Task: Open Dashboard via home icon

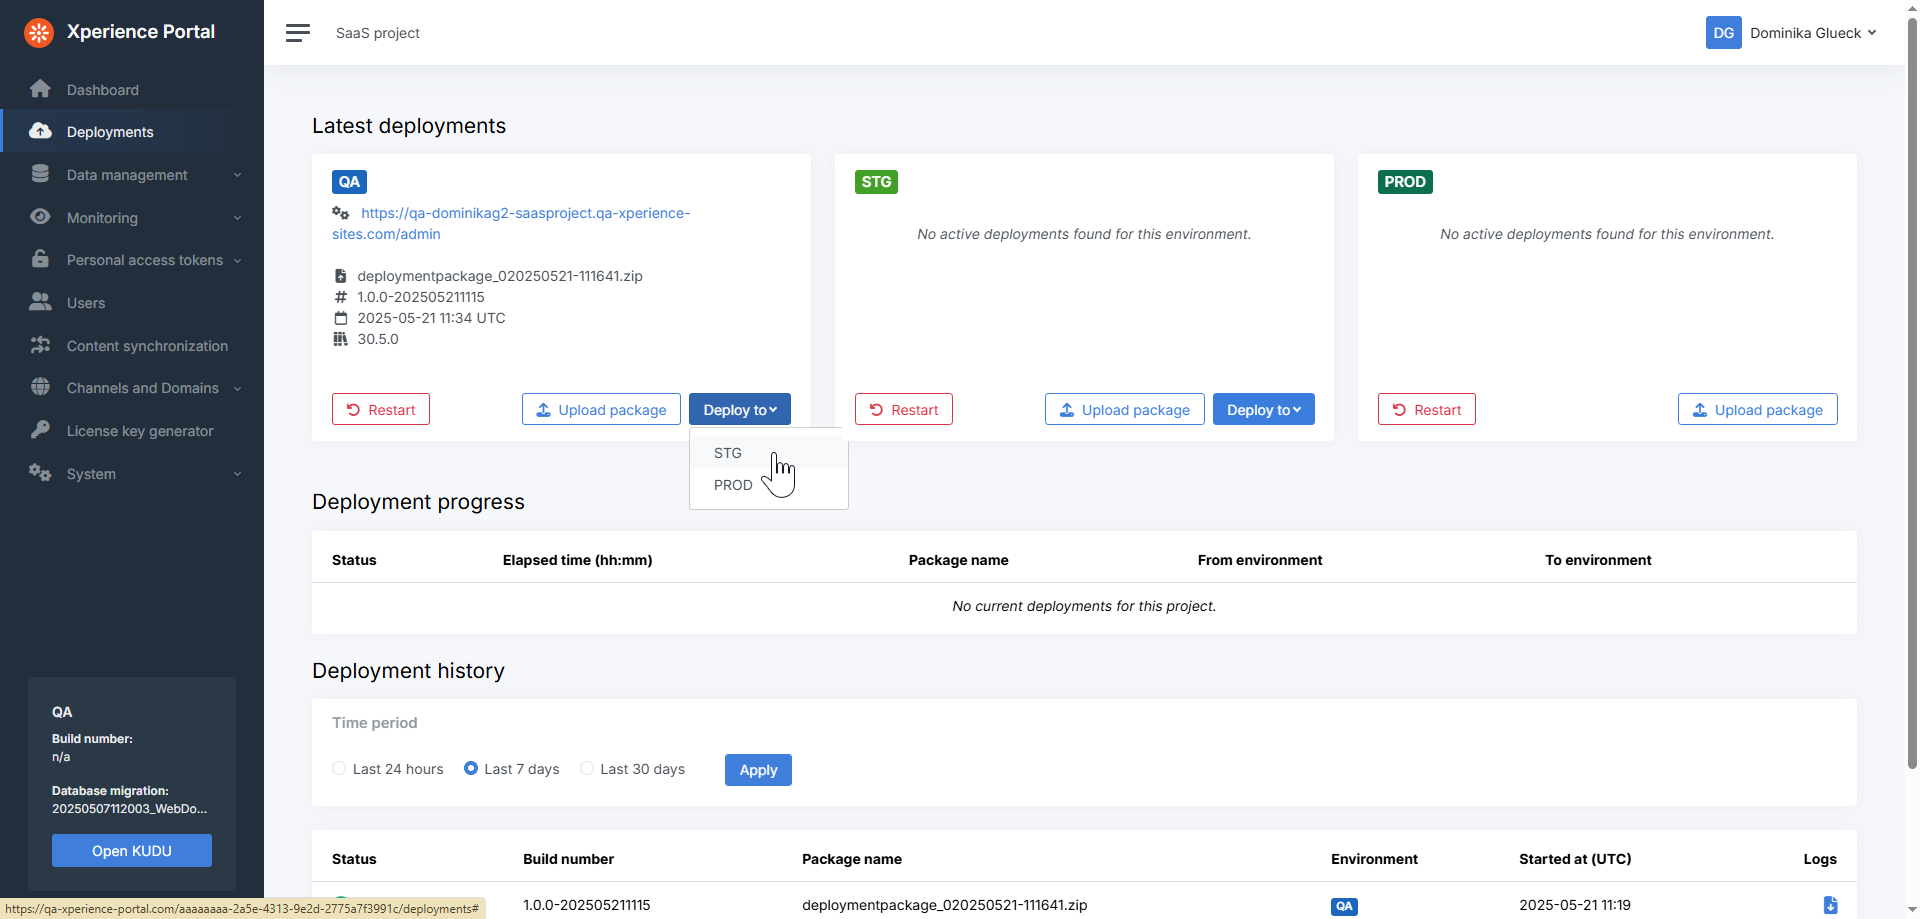Action: pyautogui.click(x=40, y=89)
